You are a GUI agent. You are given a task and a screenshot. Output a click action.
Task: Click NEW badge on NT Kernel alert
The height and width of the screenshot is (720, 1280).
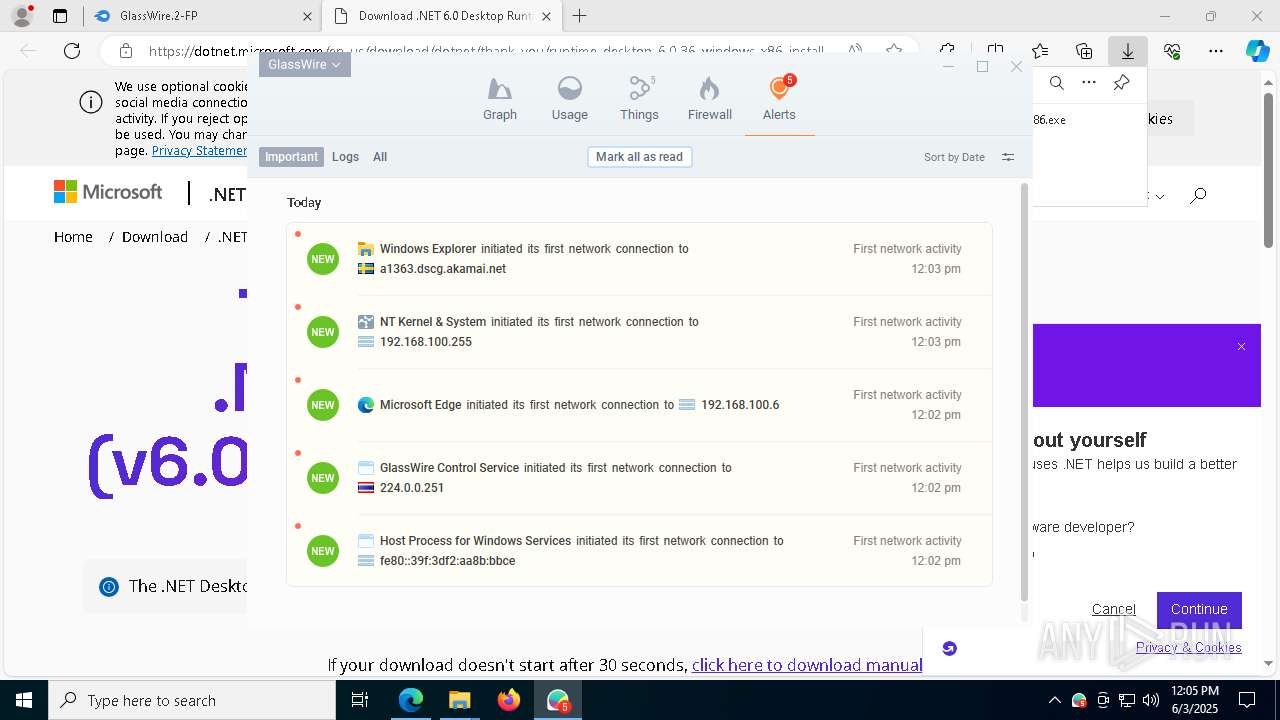coord(323,332)
